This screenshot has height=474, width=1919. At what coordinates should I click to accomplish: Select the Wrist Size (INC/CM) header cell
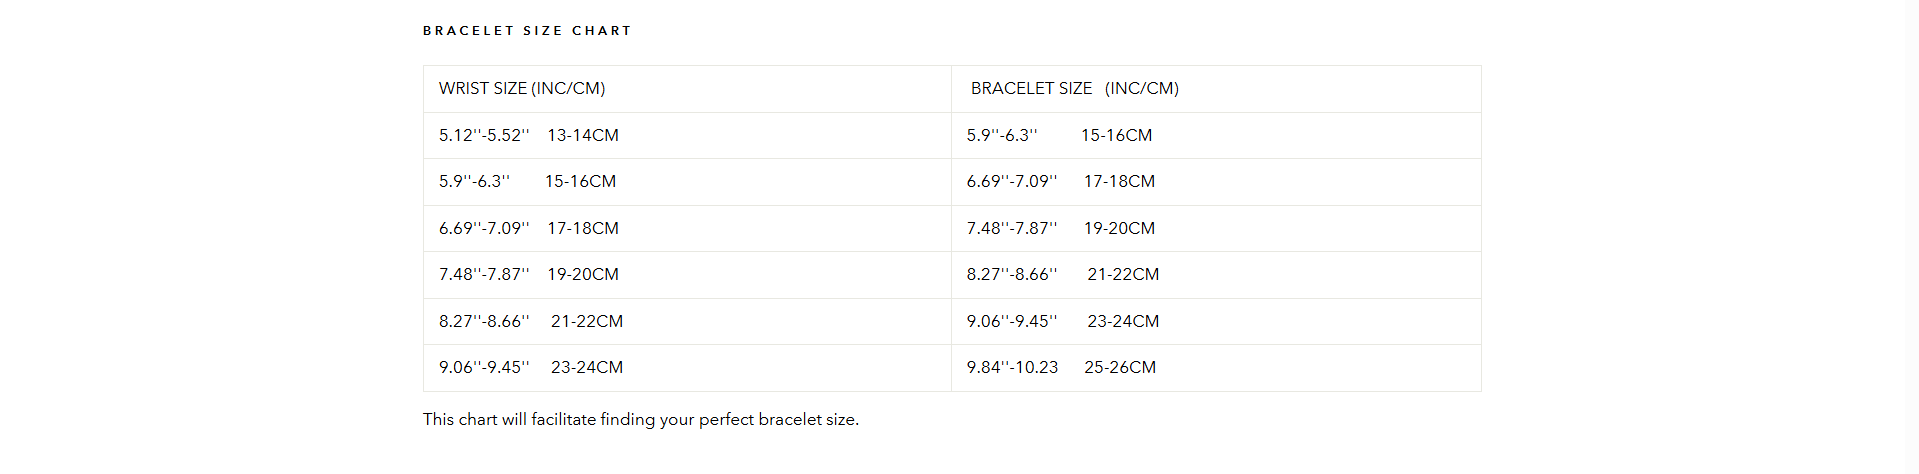[x=687, y=89]
